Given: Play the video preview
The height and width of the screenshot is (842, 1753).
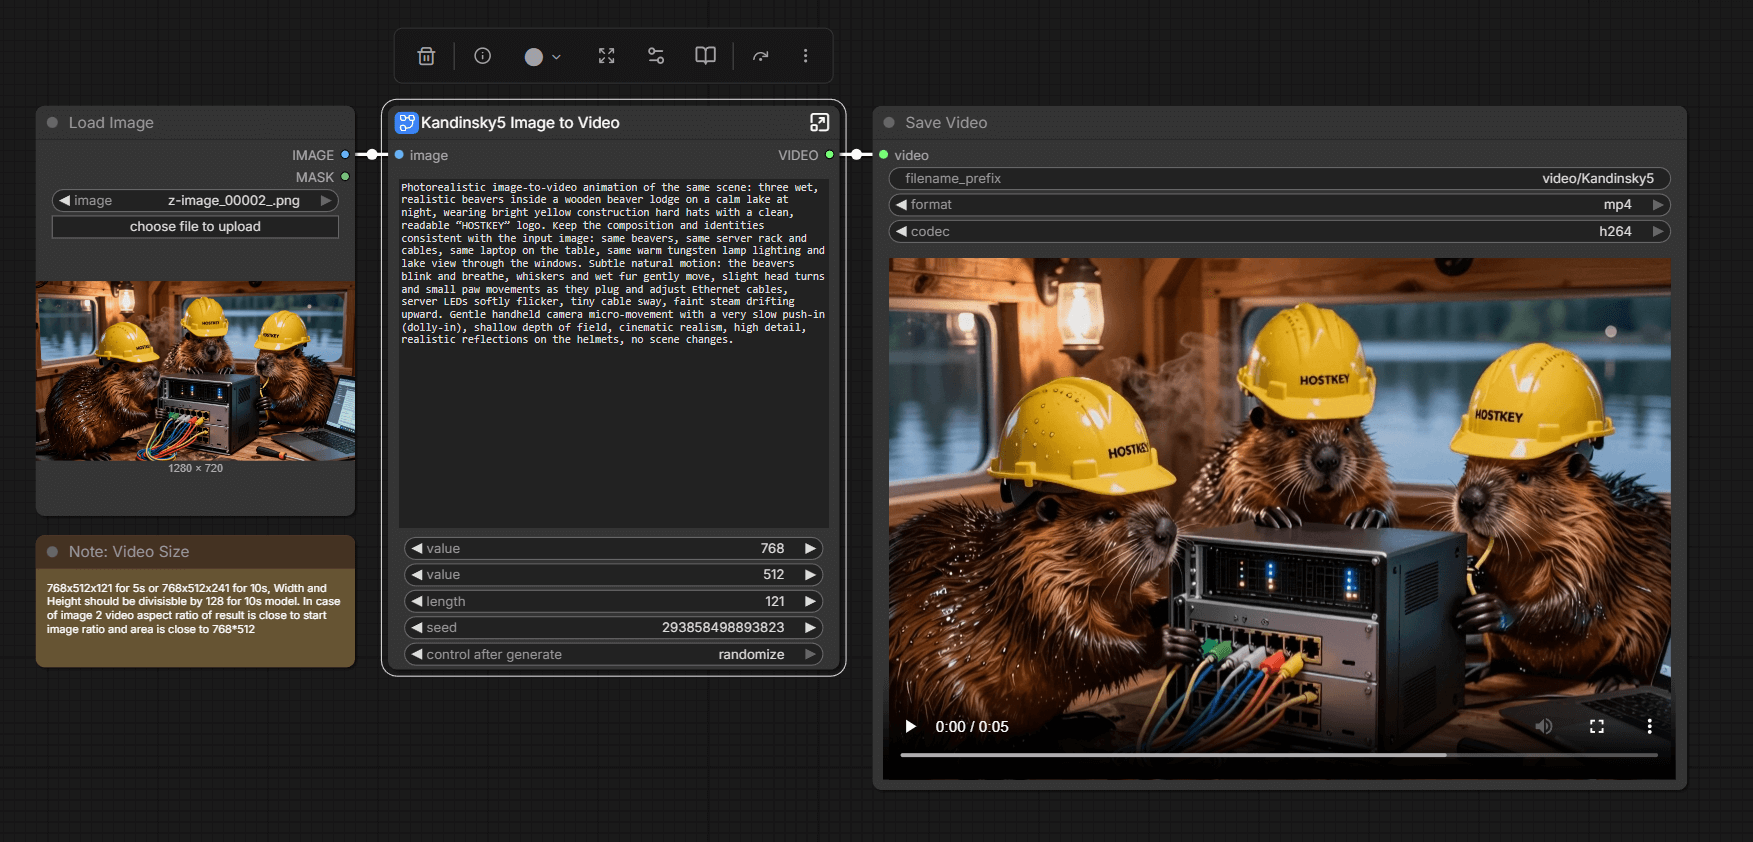Looking at the screenshot, I should (x=910, y=726).
